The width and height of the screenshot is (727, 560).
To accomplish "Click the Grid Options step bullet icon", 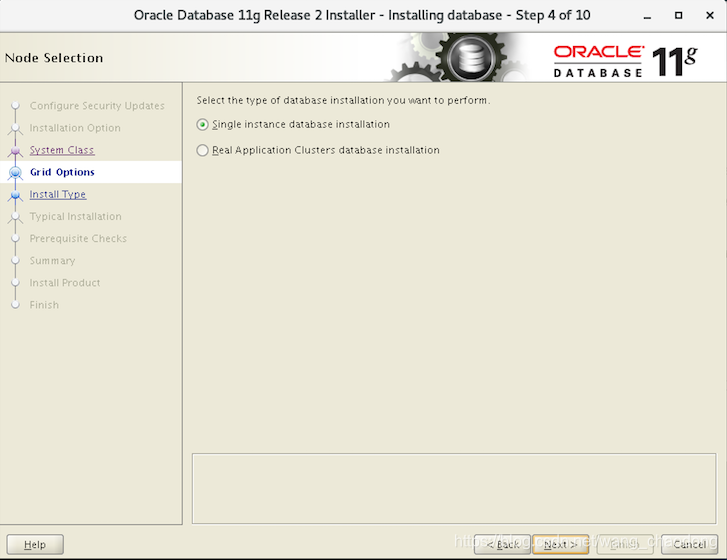I will click(15, 172).
